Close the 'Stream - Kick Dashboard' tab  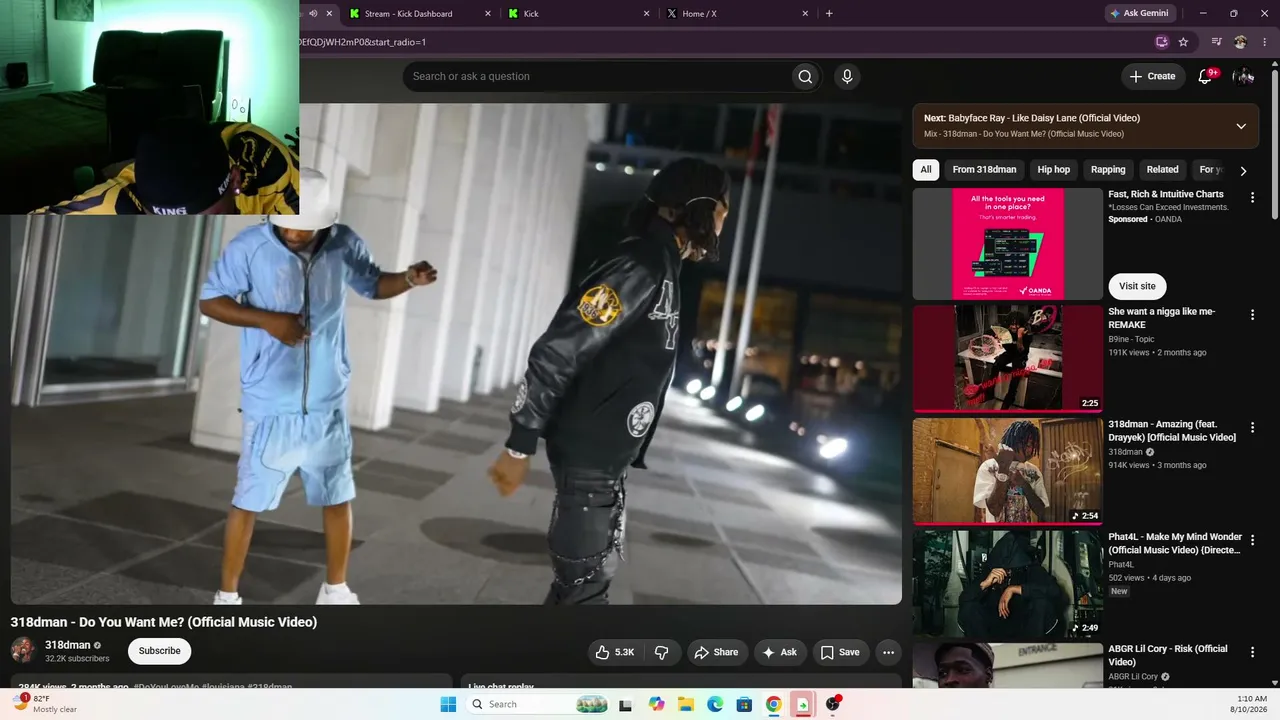click(488, 14)
